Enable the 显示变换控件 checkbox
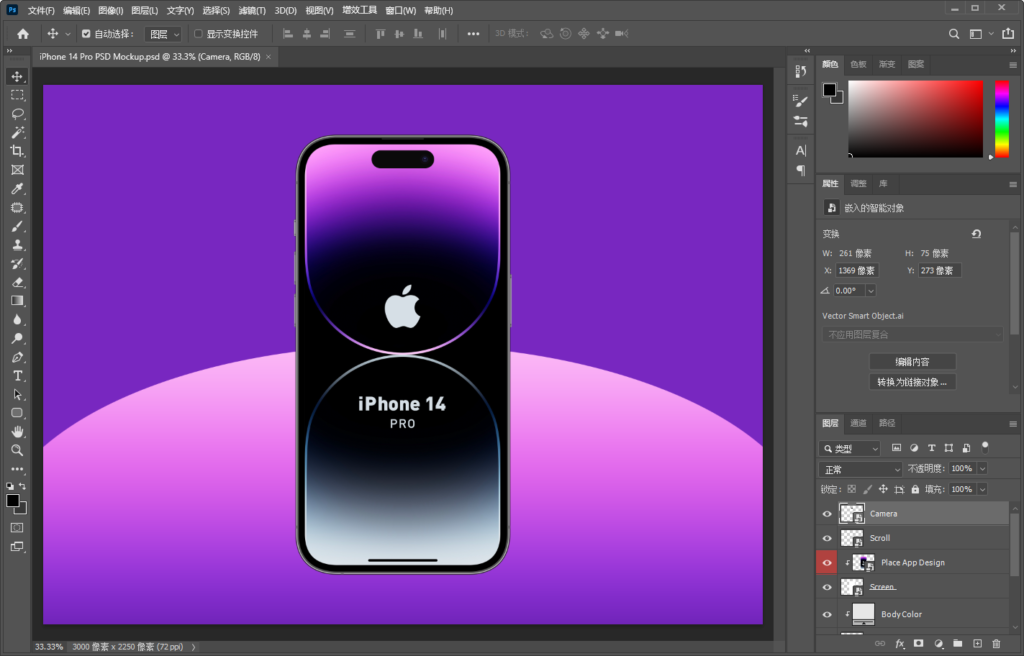The height and width of the screenshot is (656, 1024). (199, 34)
